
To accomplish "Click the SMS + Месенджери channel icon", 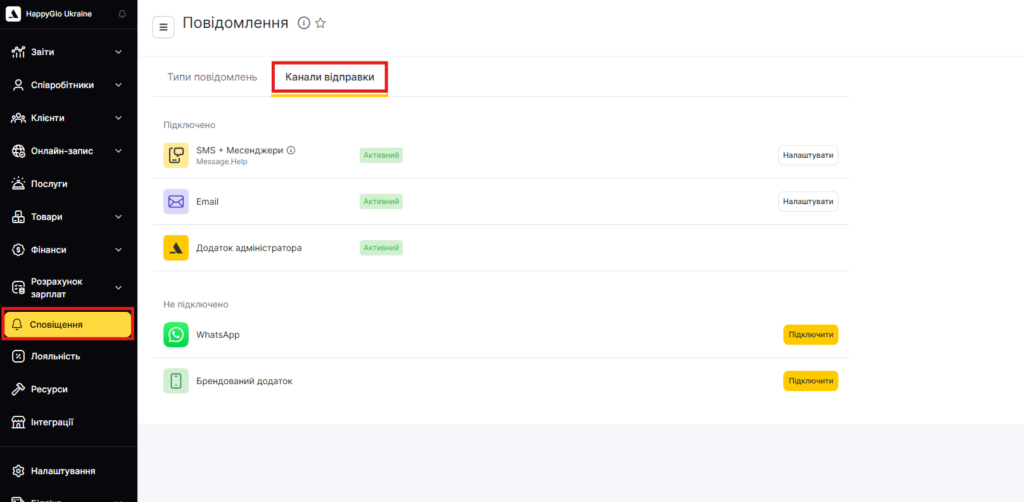I will click(x=176, y=155).
